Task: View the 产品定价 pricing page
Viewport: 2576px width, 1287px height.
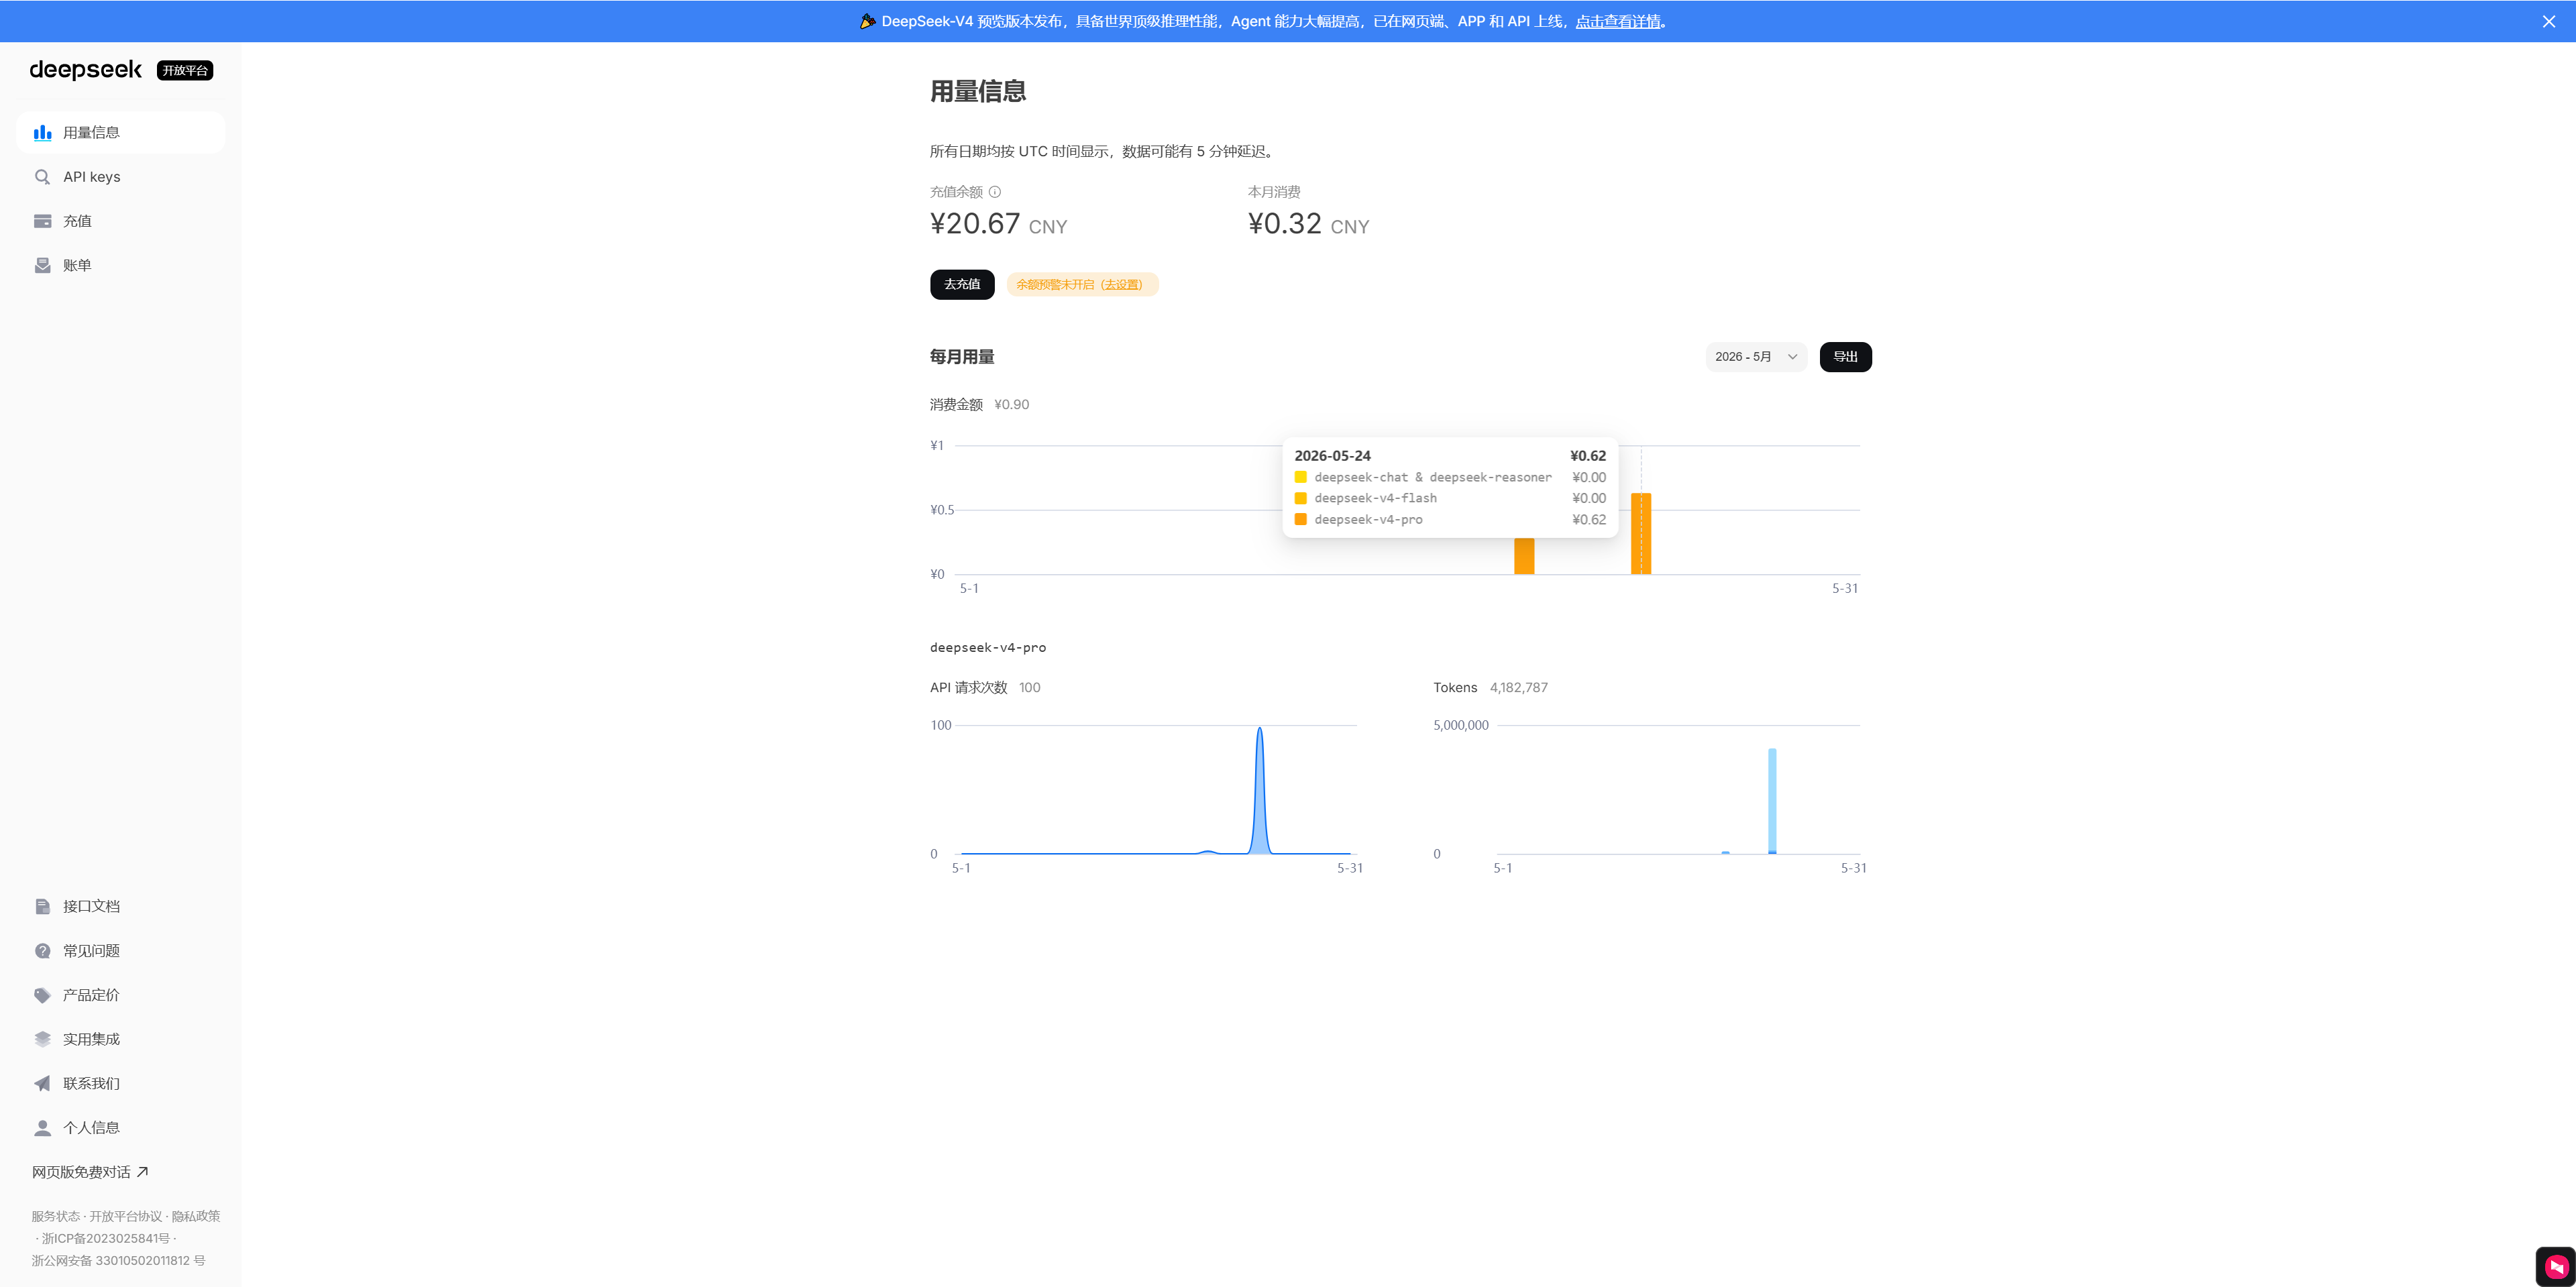Action: point(120,995)
